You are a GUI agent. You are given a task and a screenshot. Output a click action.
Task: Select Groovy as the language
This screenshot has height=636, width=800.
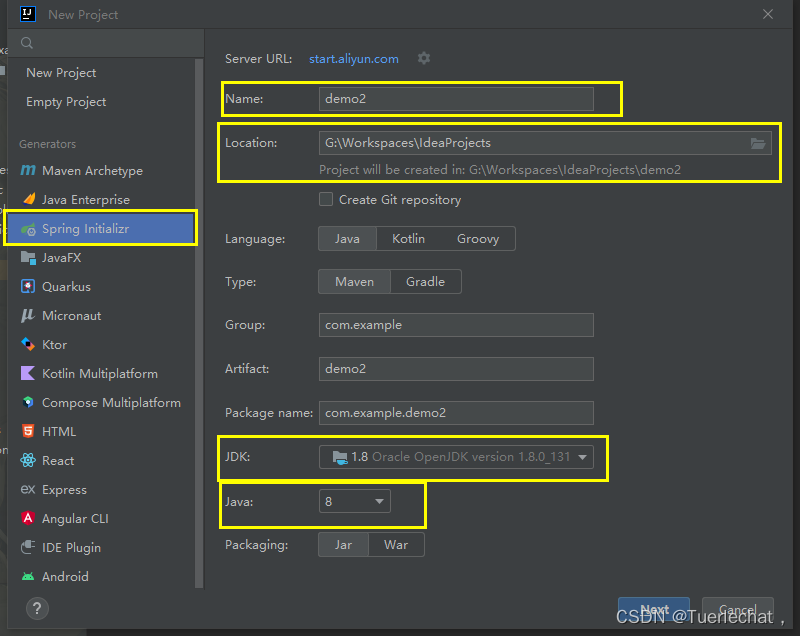[x=478, y=239]
